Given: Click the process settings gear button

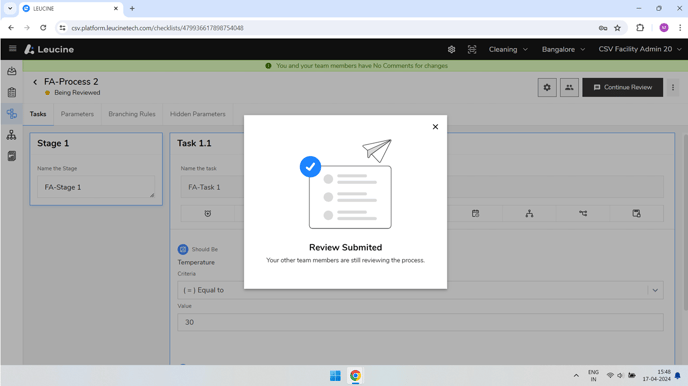Looking at the screenshot, I should pyautogui.click(x=547, y=87).
